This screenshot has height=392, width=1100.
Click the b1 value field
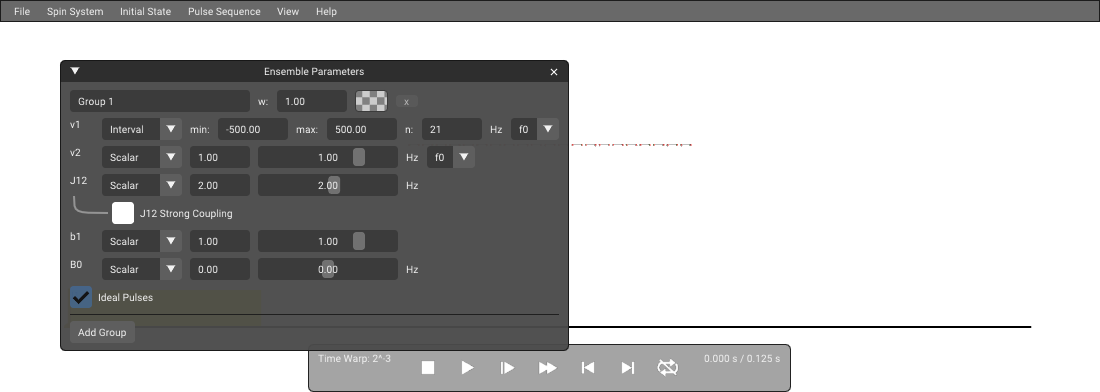220,241
